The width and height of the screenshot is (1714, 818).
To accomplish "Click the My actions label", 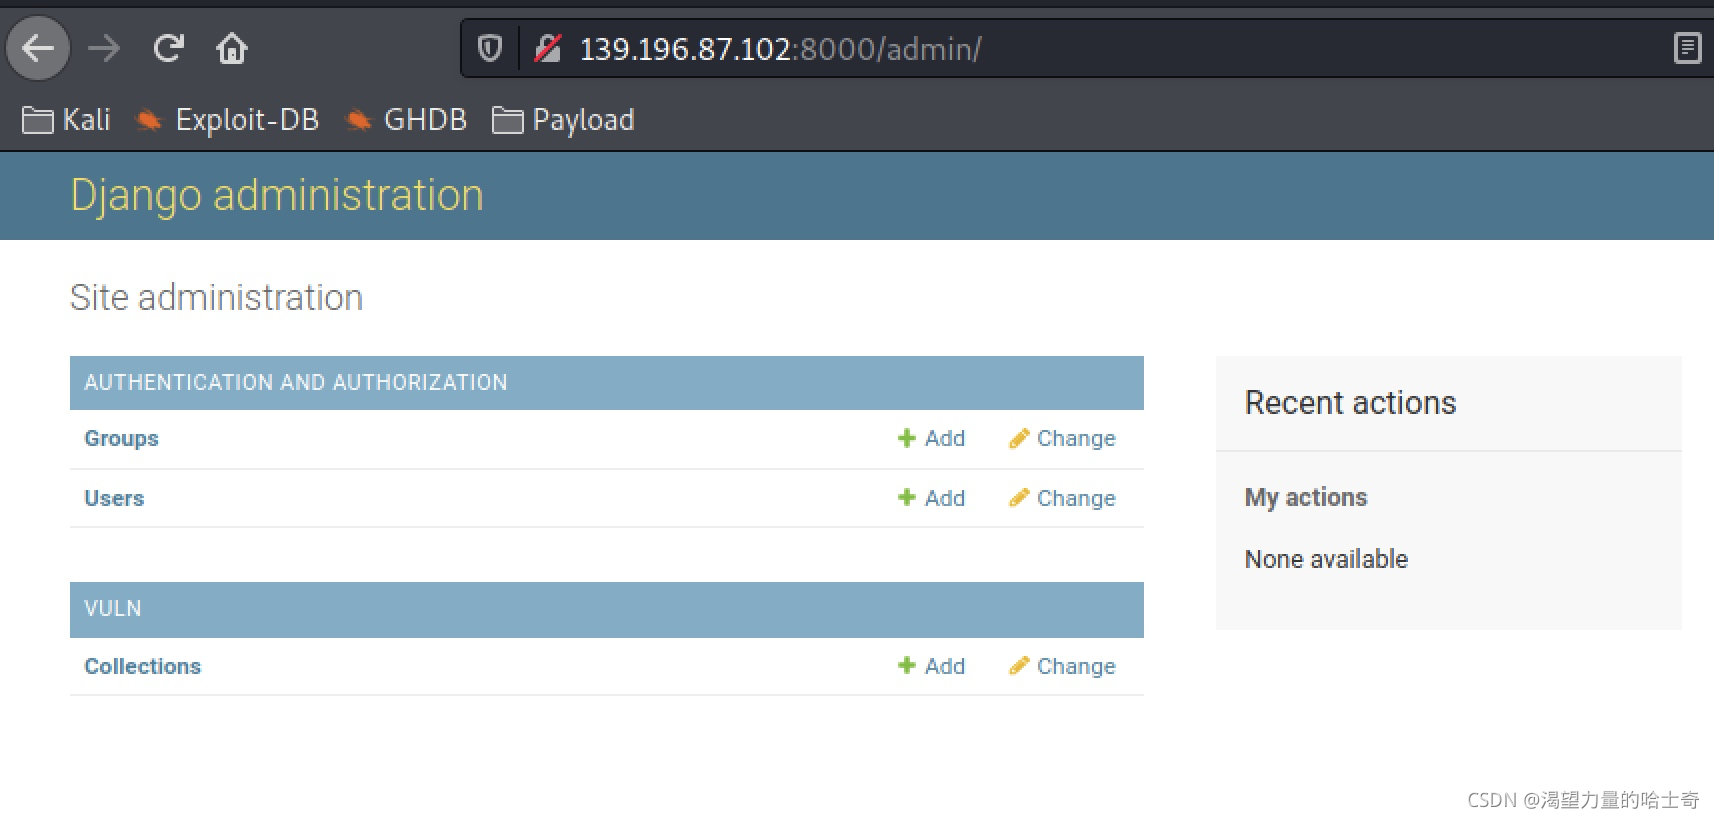I will [x=1305, y=497].
